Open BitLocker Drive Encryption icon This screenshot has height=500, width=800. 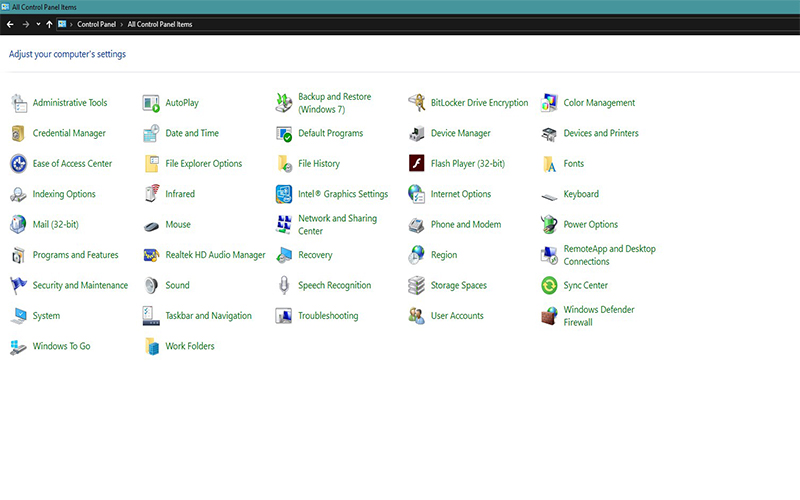click(x=416, y=103)
